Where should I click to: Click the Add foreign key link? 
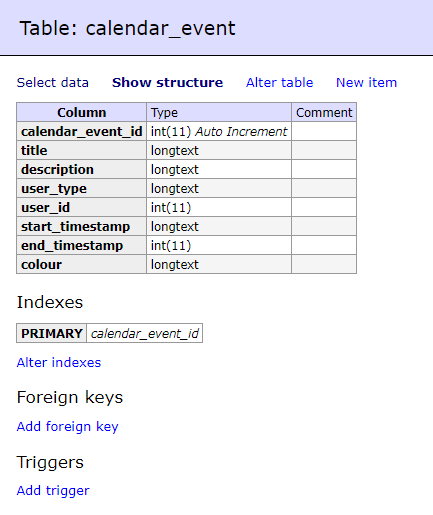pos(68,427)
